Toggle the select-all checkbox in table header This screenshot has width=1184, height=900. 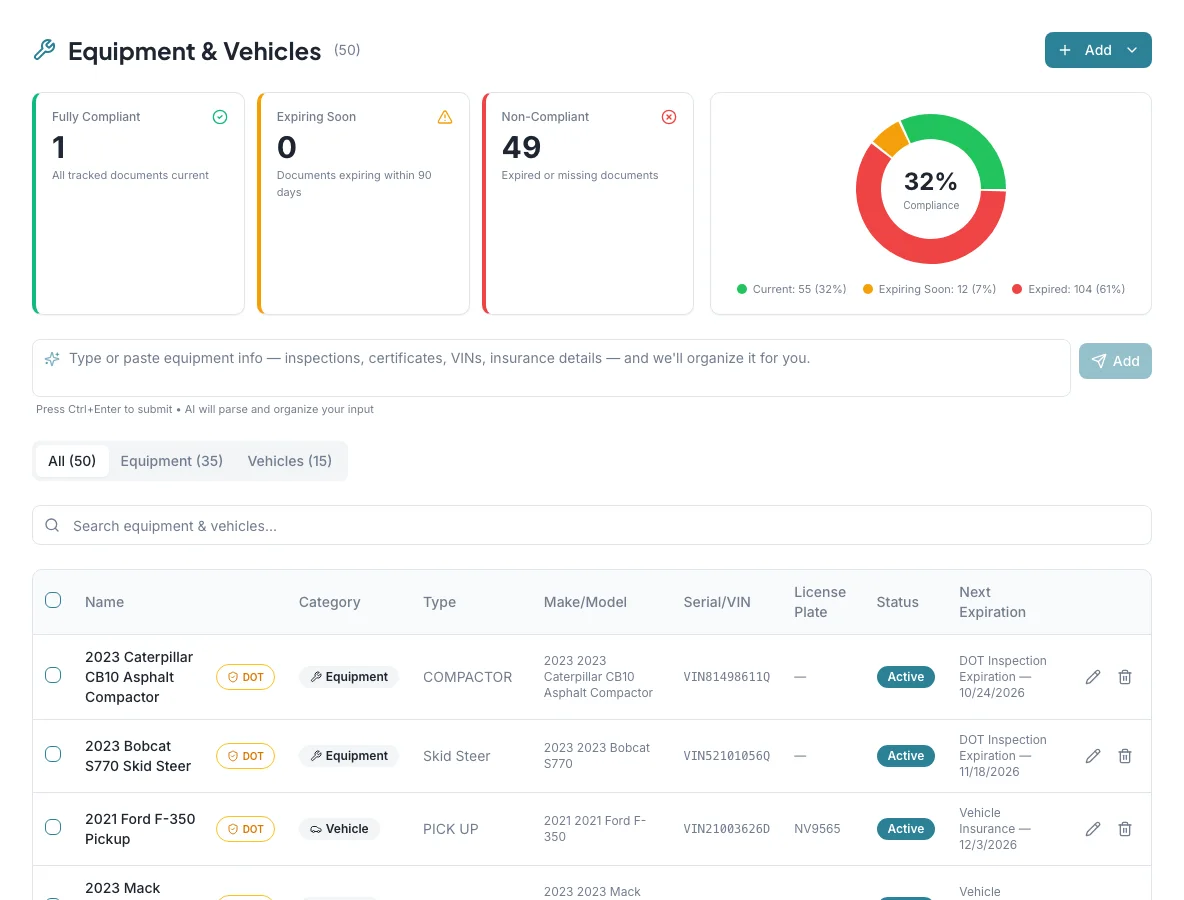tap(53, 600)
